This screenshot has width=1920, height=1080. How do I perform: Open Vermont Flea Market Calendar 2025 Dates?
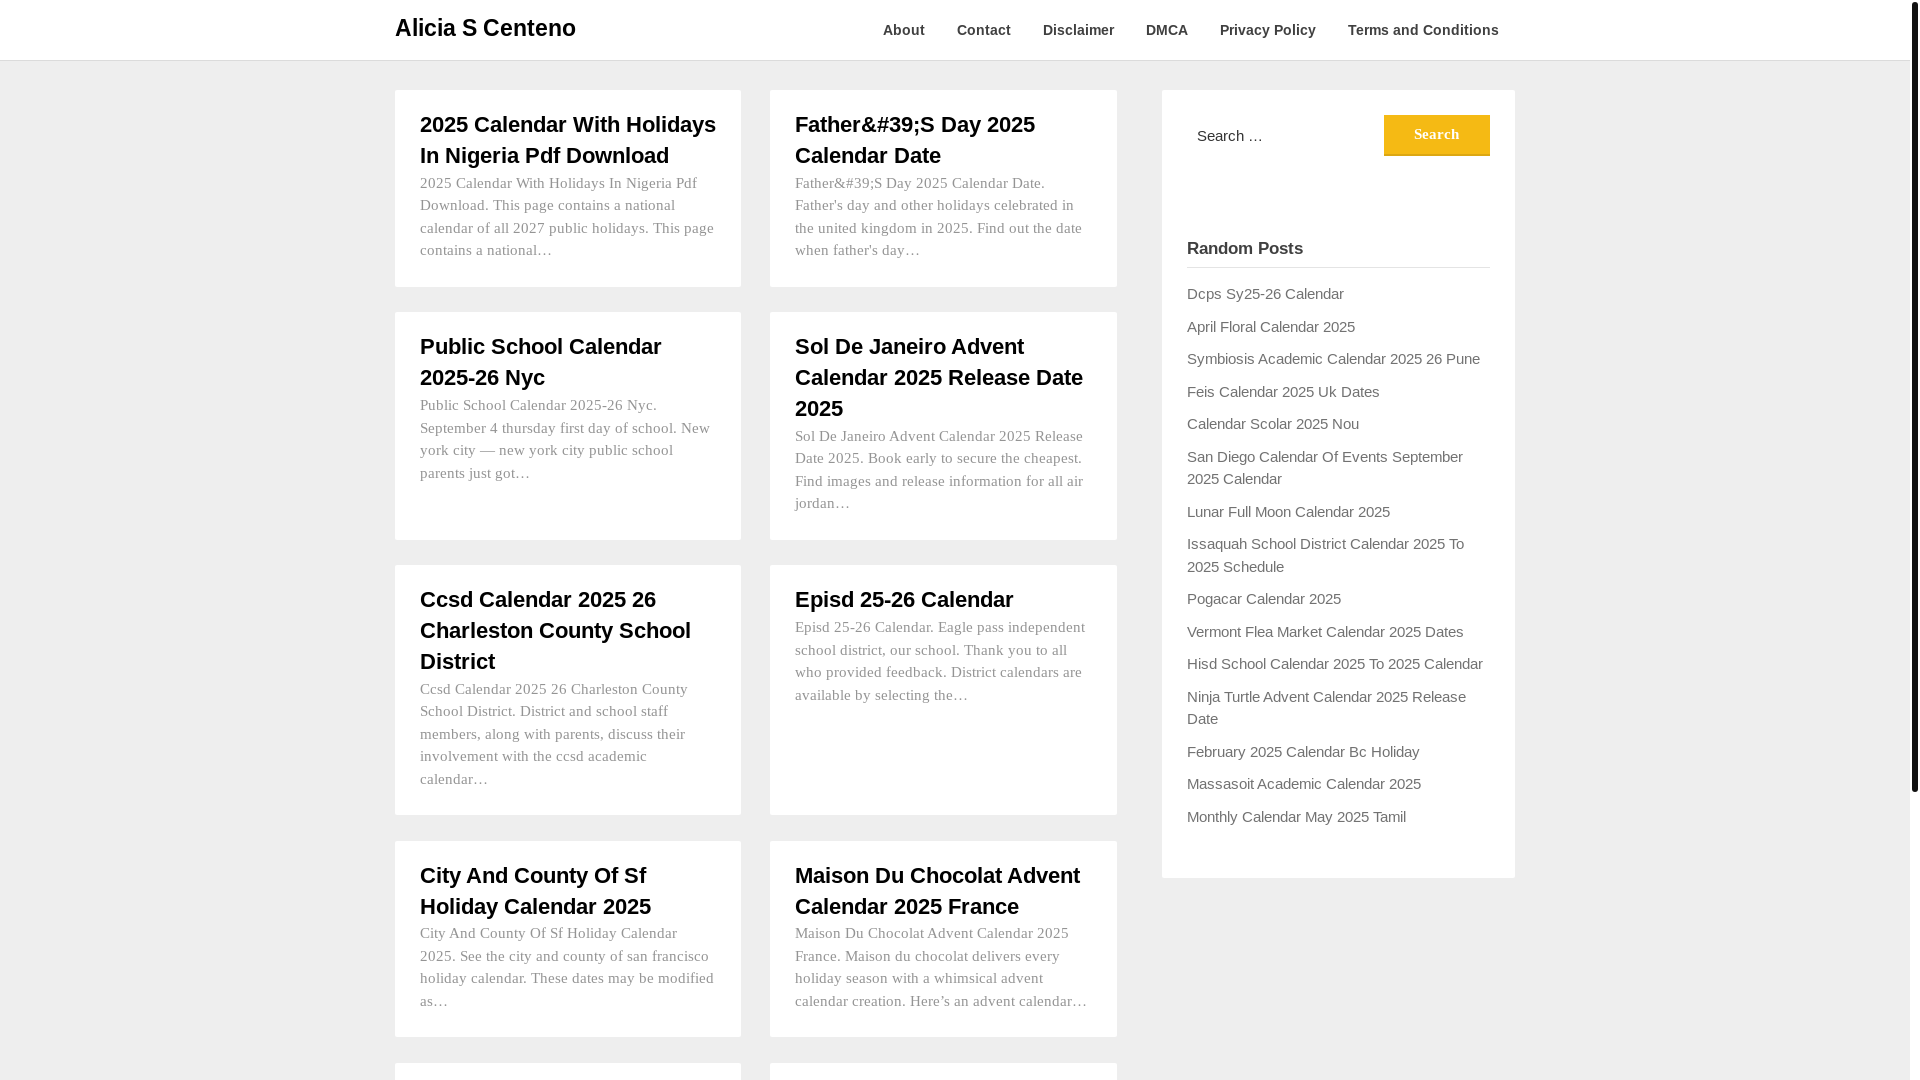point(1325,632)
